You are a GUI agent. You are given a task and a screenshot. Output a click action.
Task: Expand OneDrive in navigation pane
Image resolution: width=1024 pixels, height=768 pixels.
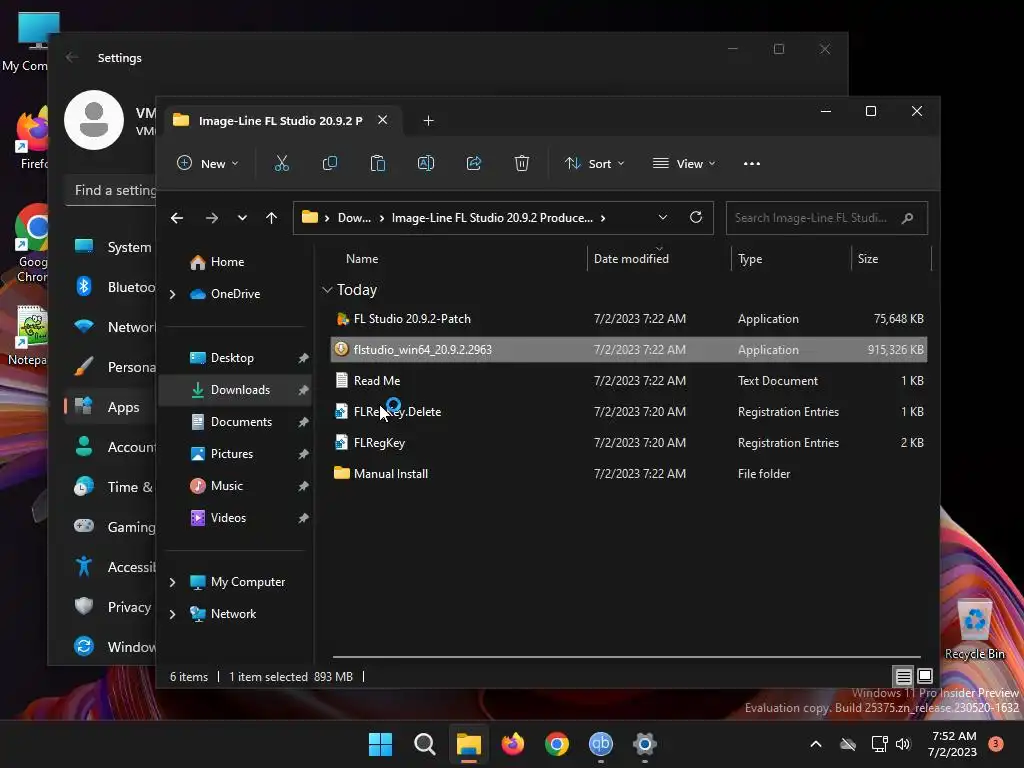(172, 295)
